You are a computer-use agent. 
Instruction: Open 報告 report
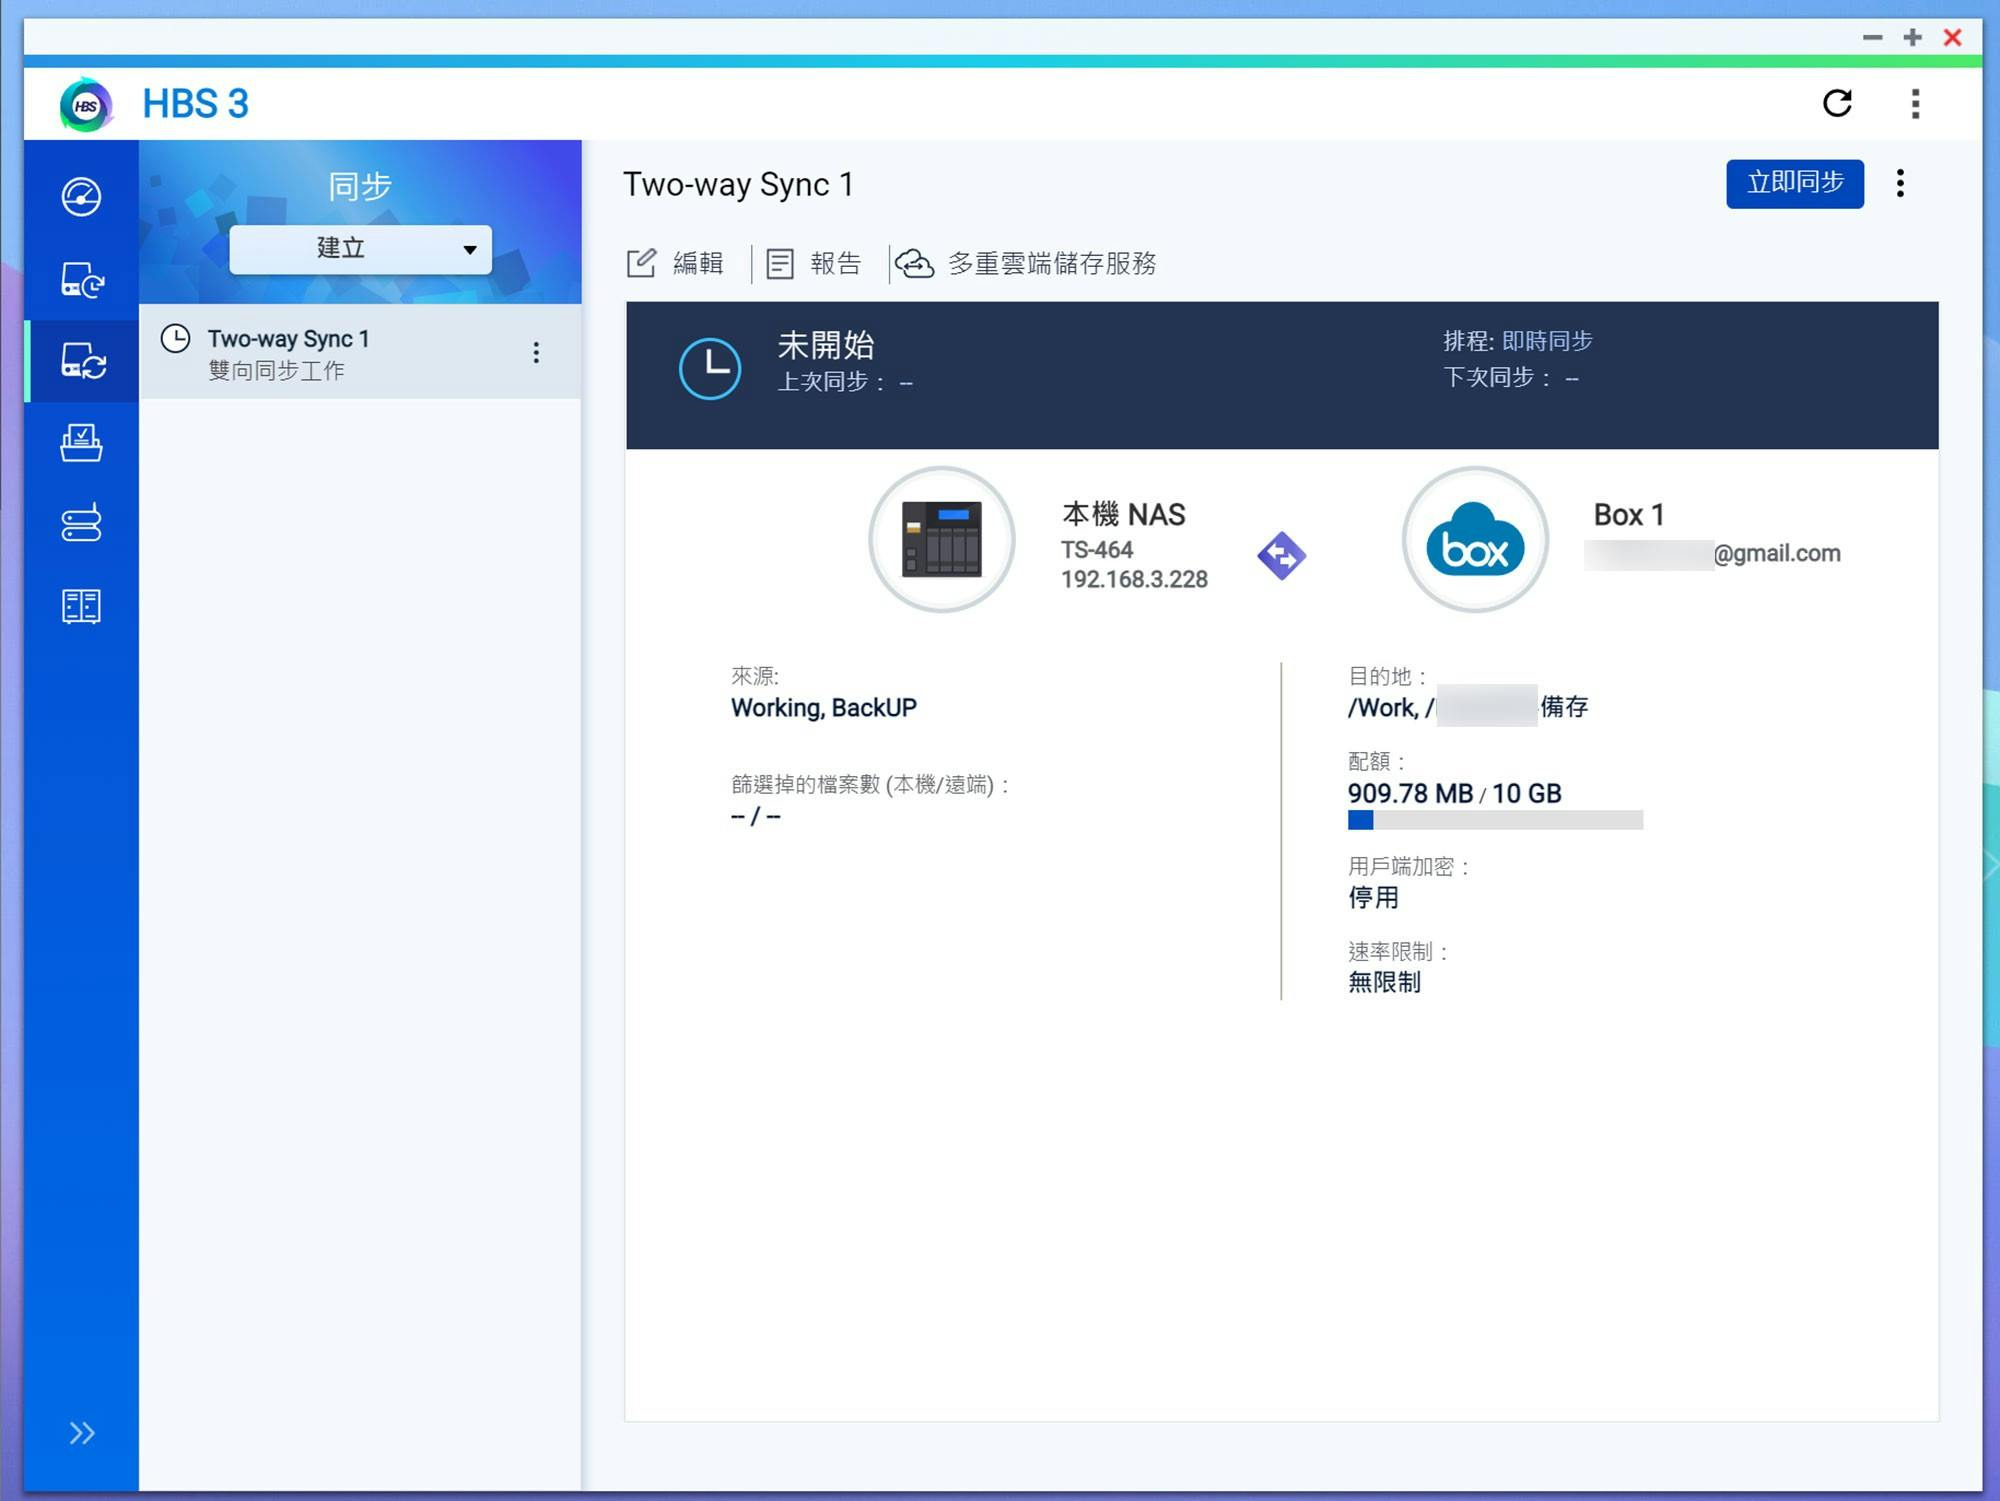pos(814,263)
